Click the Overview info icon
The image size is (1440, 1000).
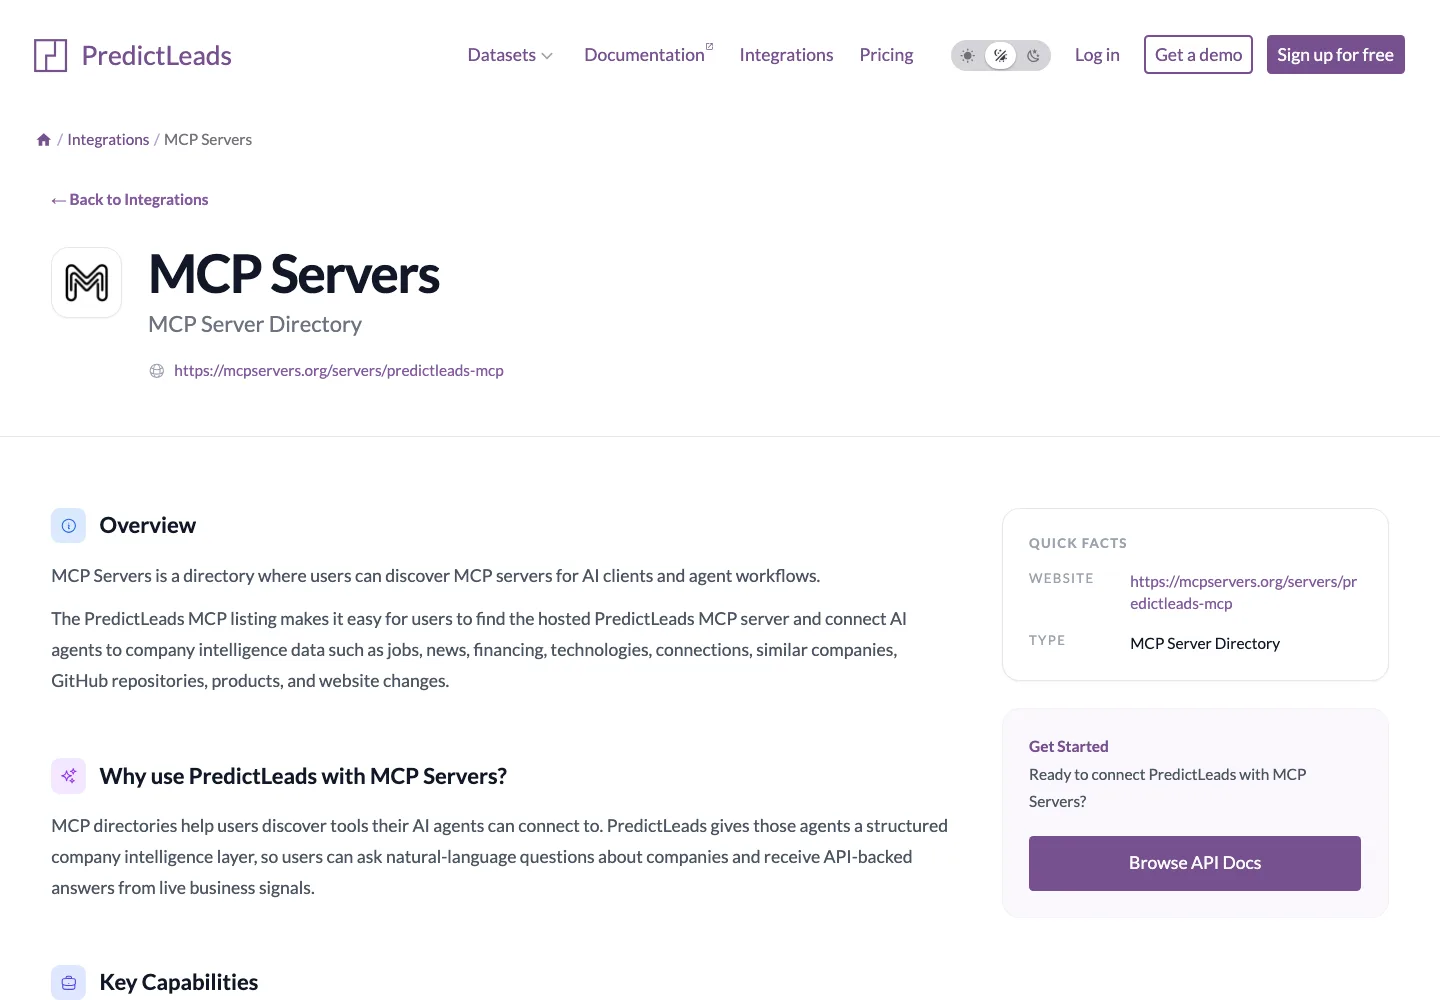[69, 526]
